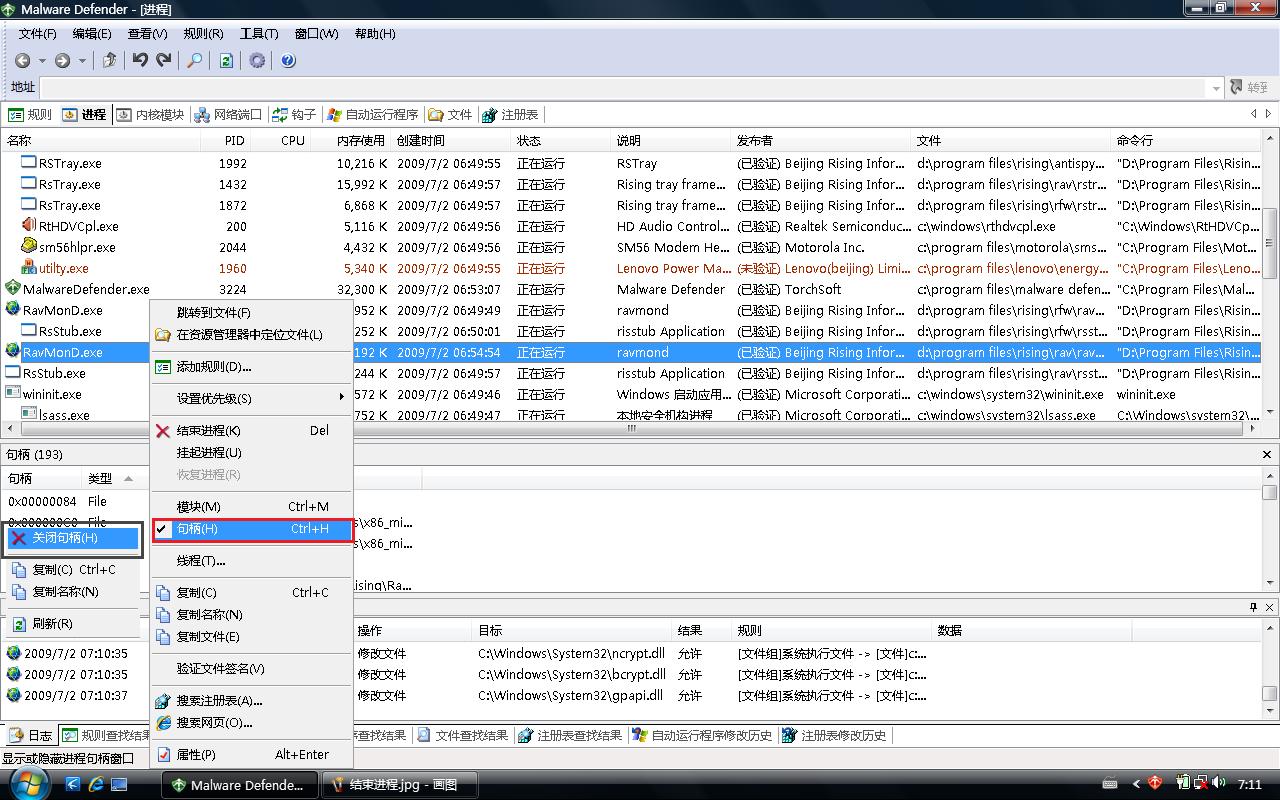Open the 工具(T) menu

[258, 34]
